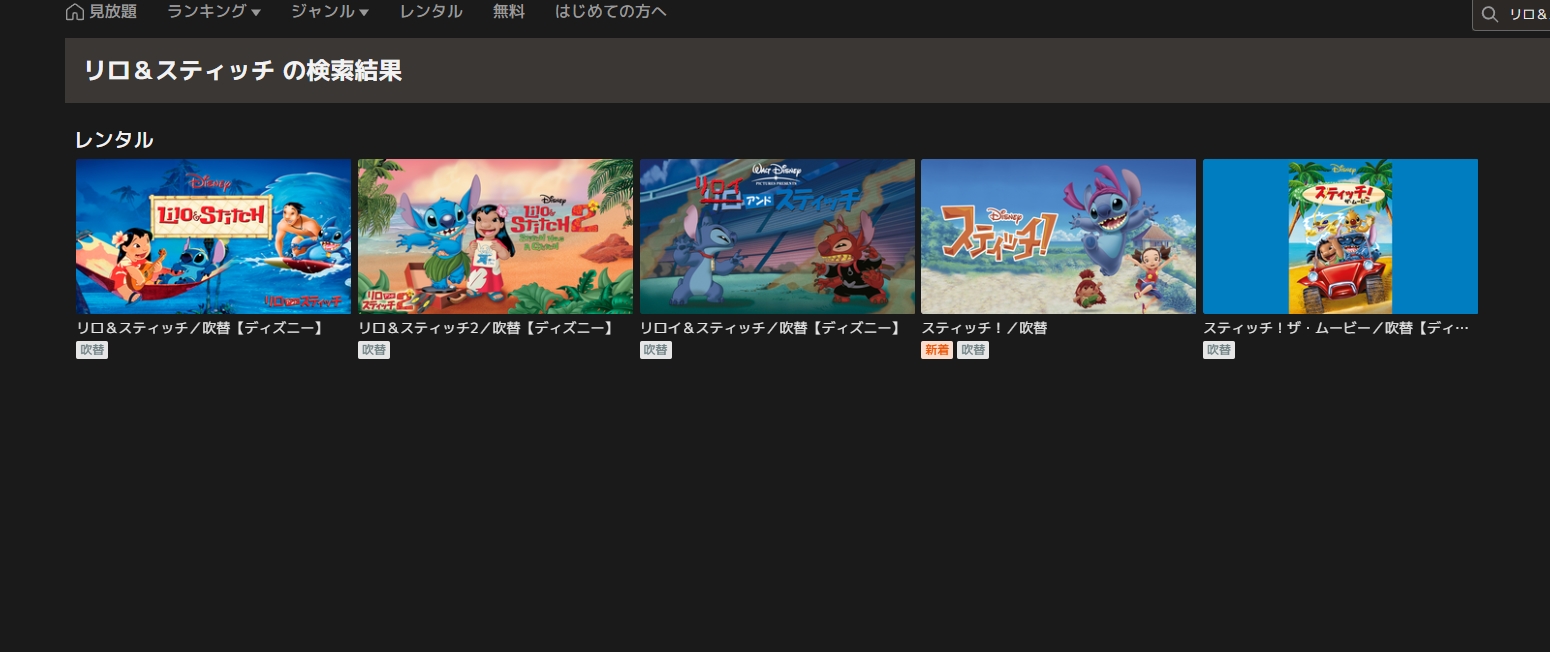Click the search magnifier icon
Image resolution: width=1550 pixels, height=652 pixels.
[x=1490, y=14]
